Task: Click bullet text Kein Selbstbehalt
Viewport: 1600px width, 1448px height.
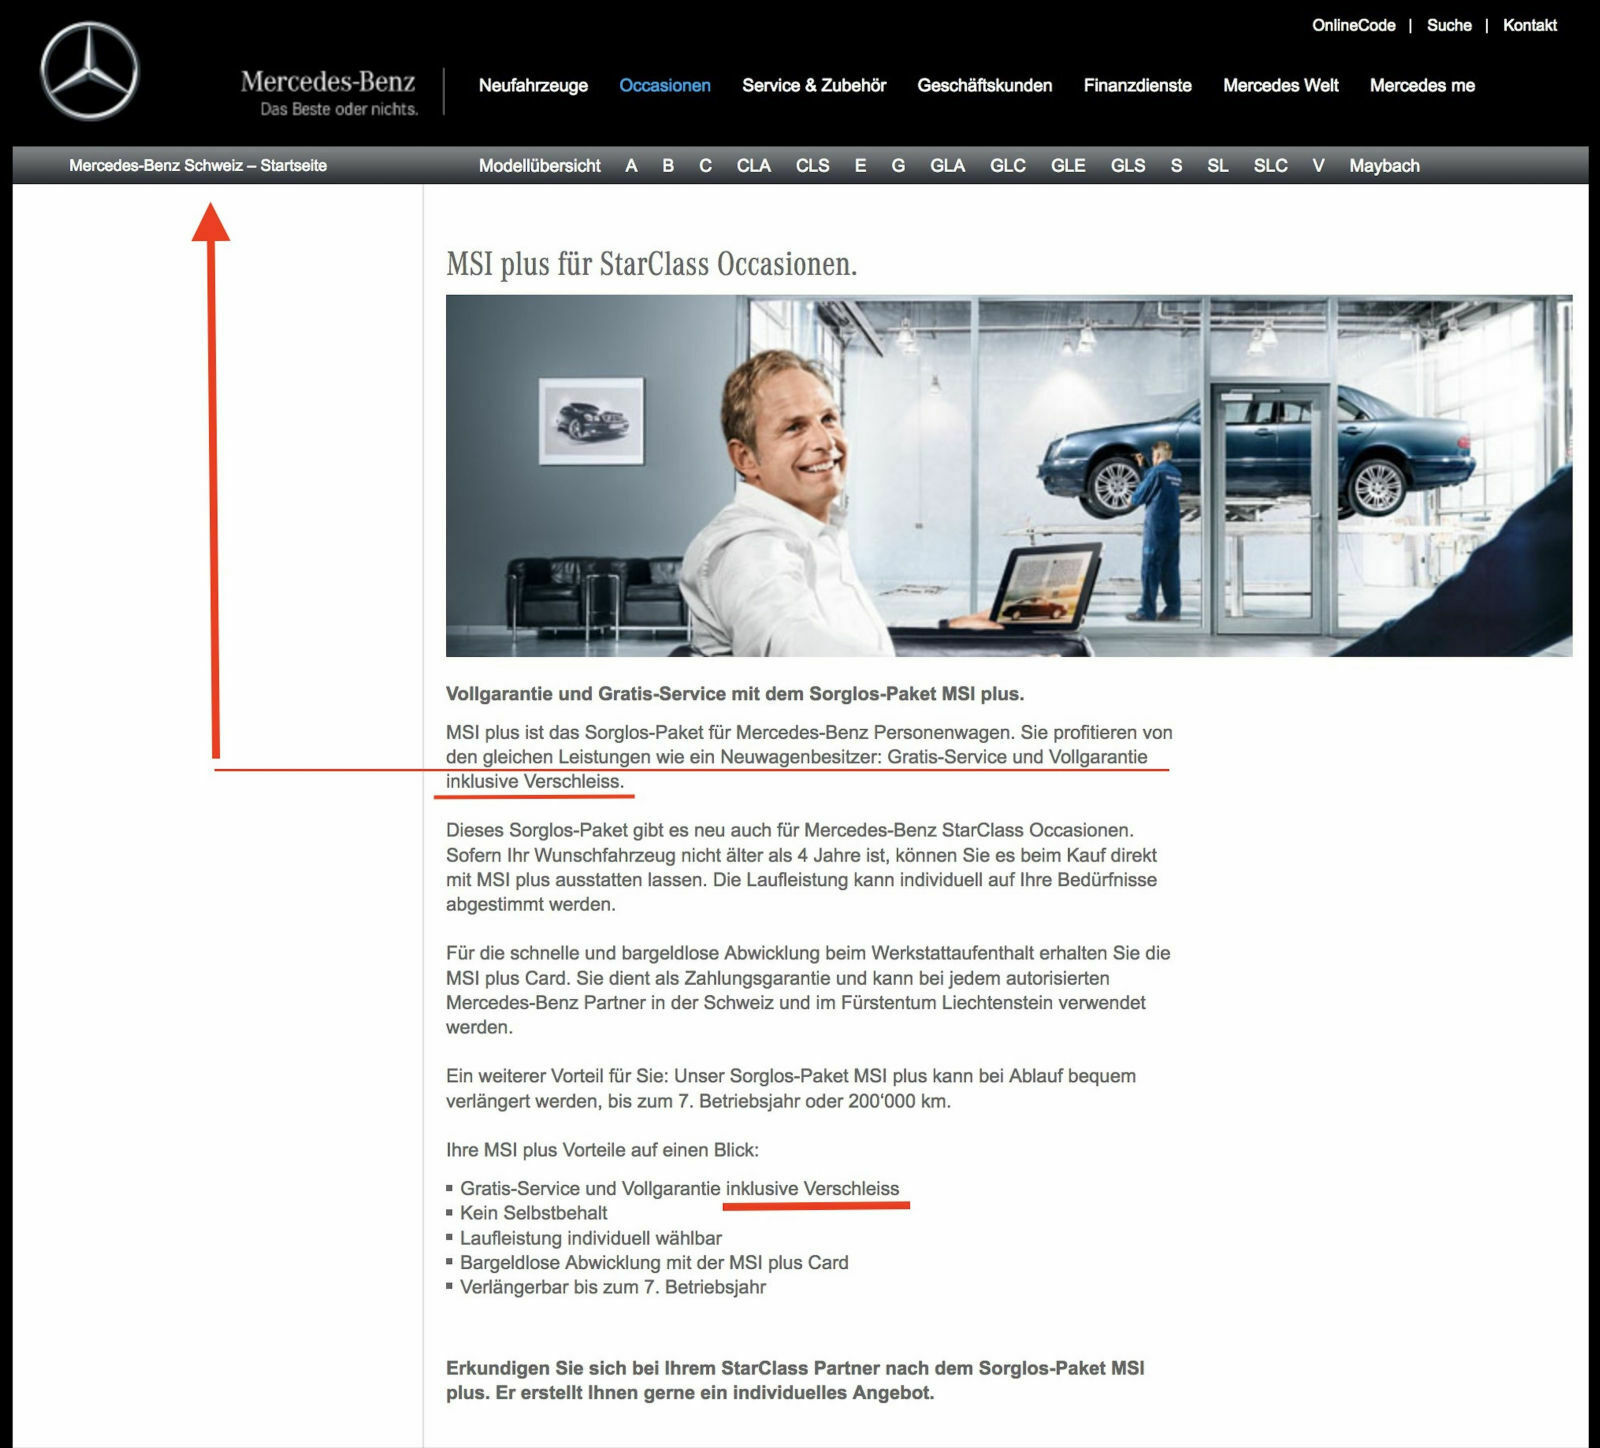Action: coord(534,1213)
